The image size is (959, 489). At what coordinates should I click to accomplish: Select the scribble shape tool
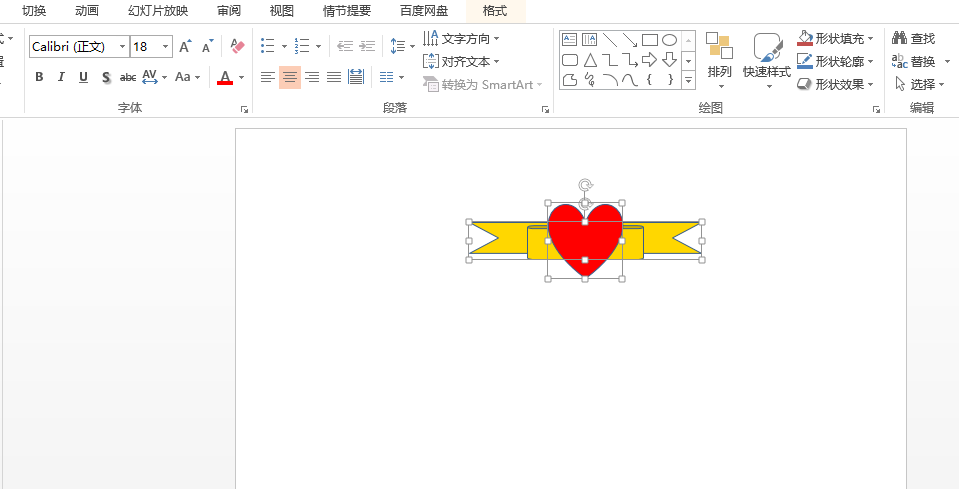590,79
